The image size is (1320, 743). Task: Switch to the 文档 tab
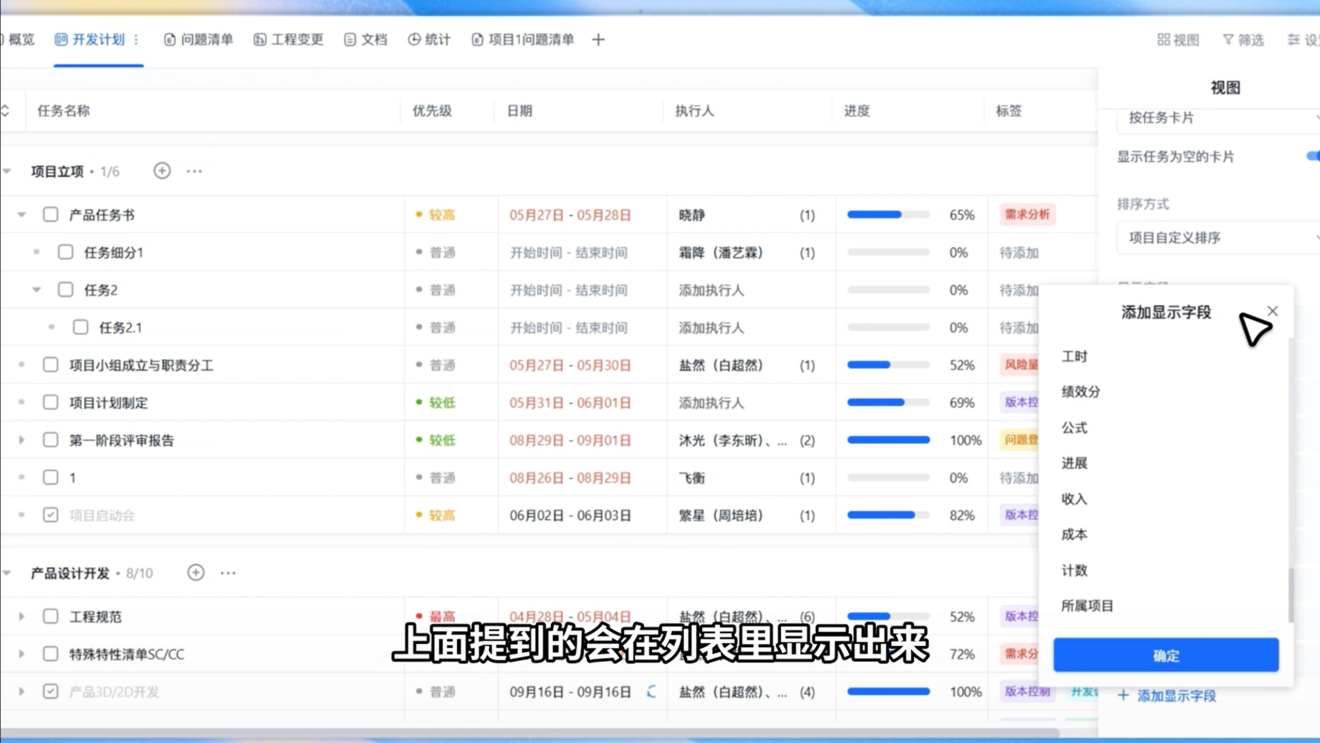pyautogui.click(x=365, y=40)
